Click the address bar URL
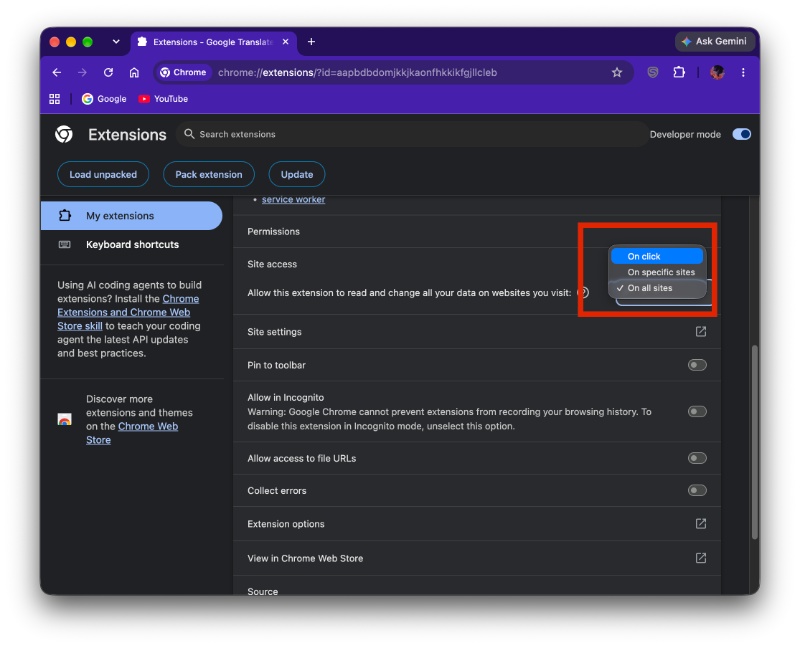The width and height of the screenshot is (800, 648). click(x=357, y=72)
